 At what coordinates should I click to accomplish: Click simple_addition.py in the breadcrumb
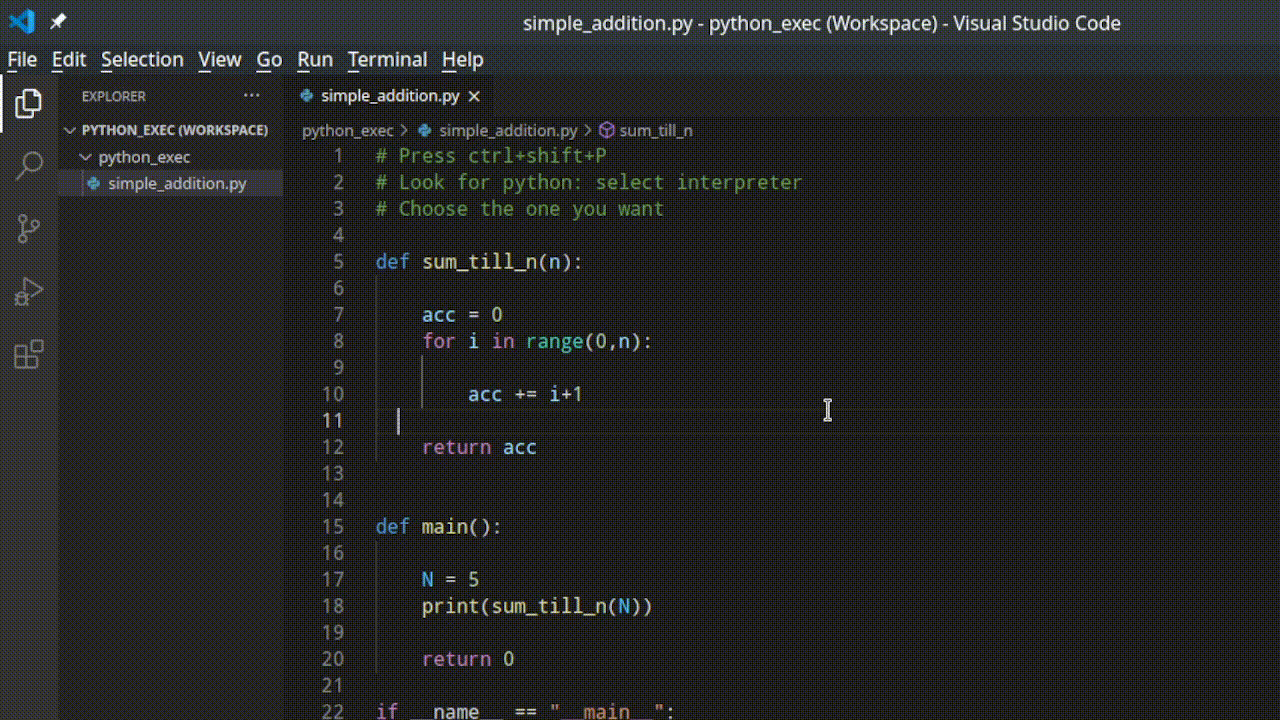(x=508, y=130)
